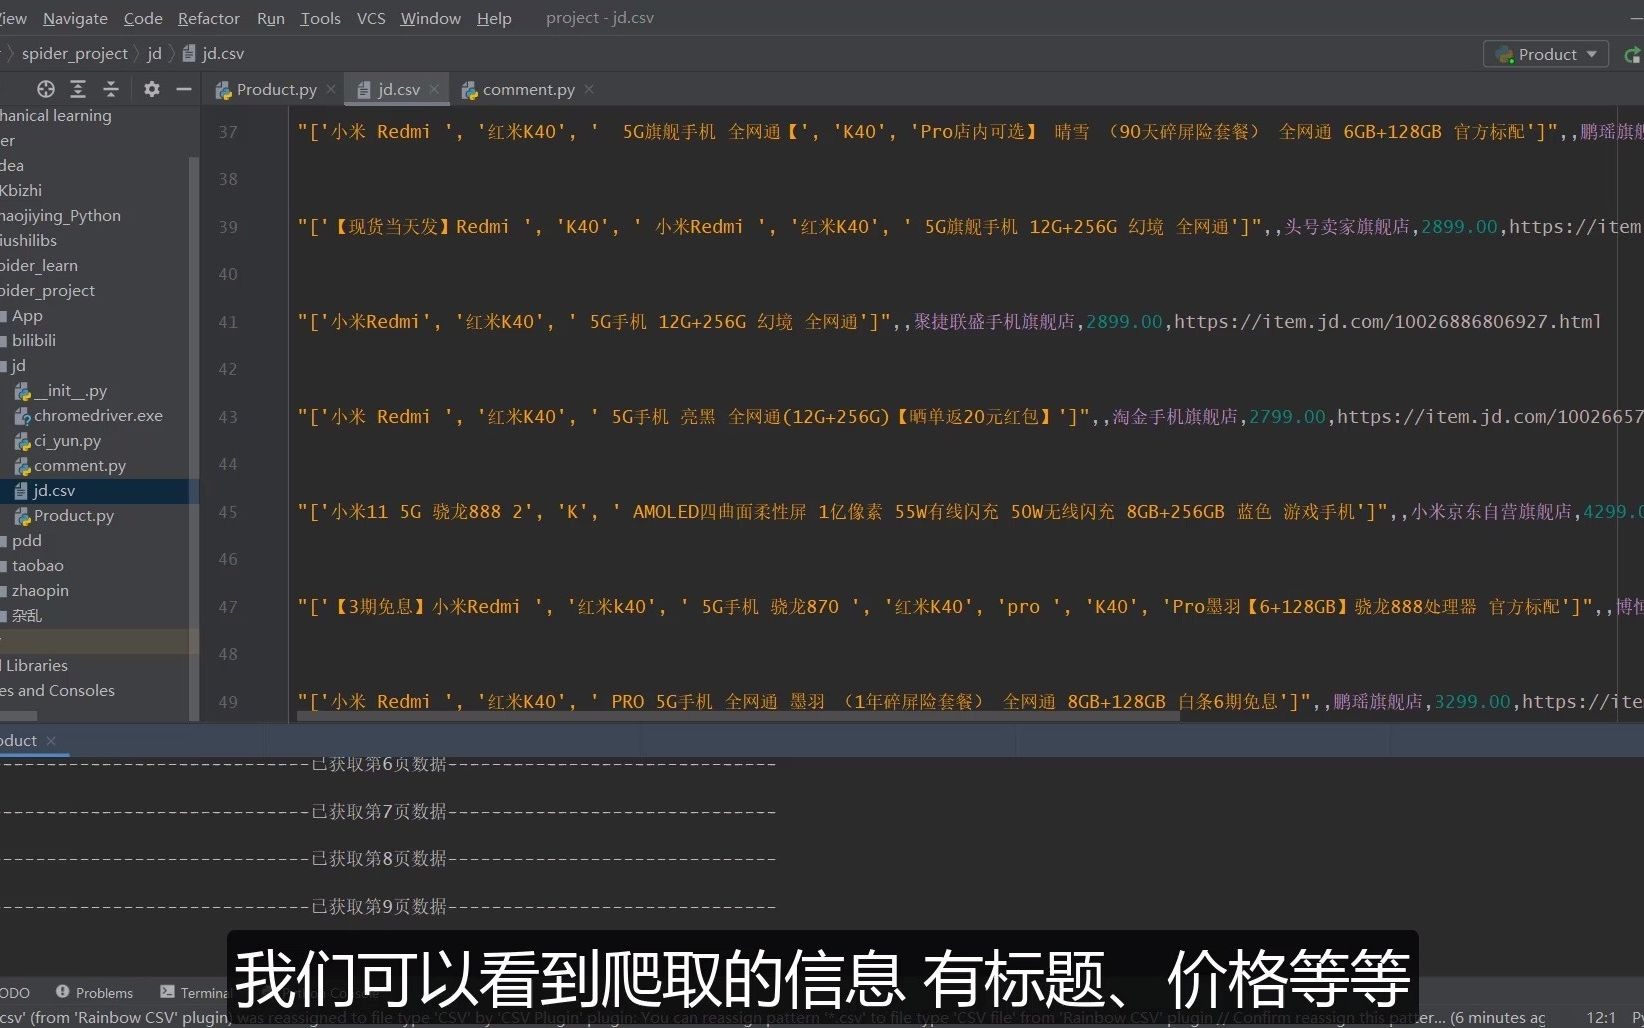Select the spider_project folder in the tree

point(47,290)
